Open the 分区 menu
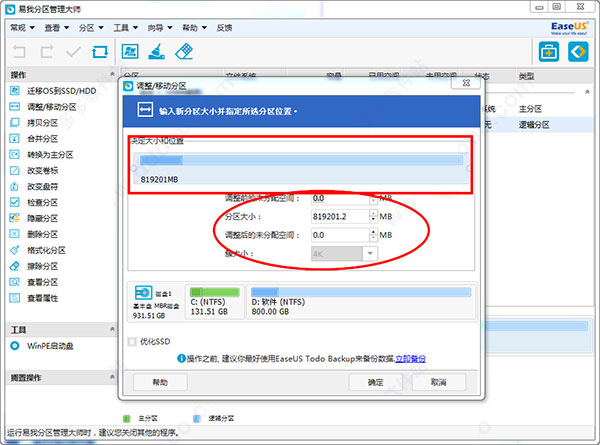The image size is (600, 445). pos(91,28)
